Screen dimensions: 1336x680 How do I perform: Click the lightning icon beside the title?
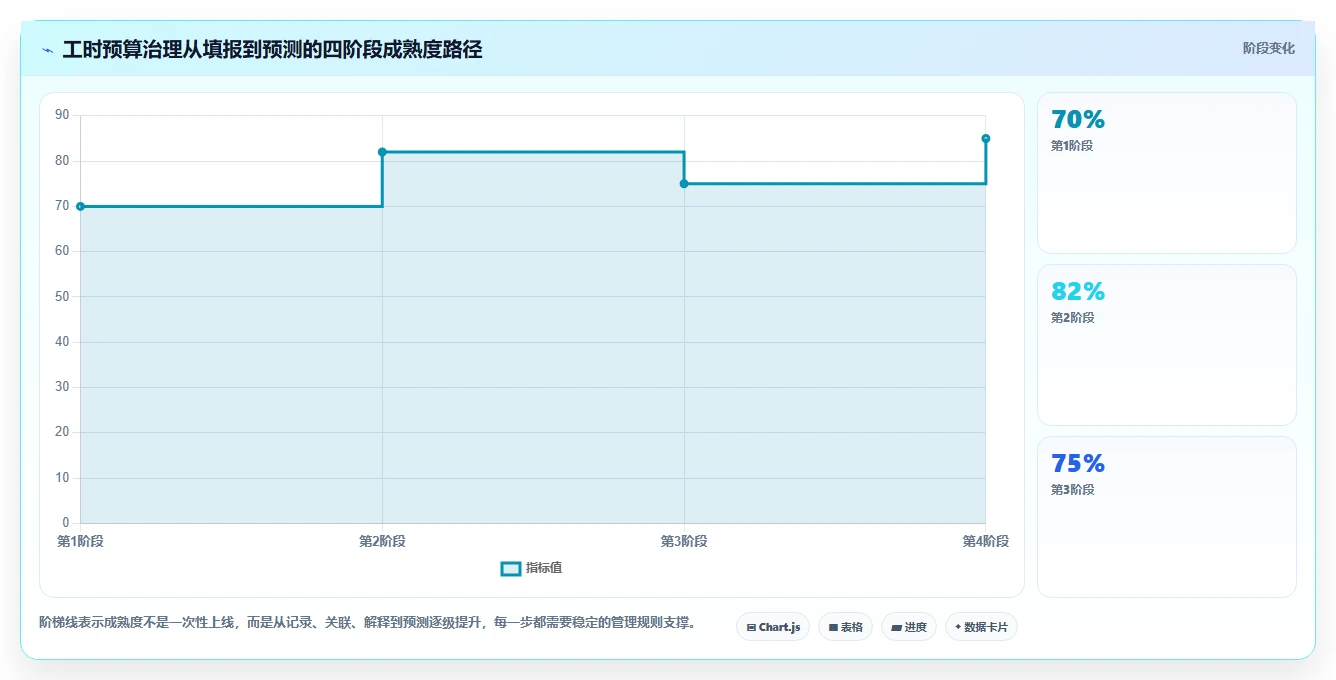click(47, 50)
